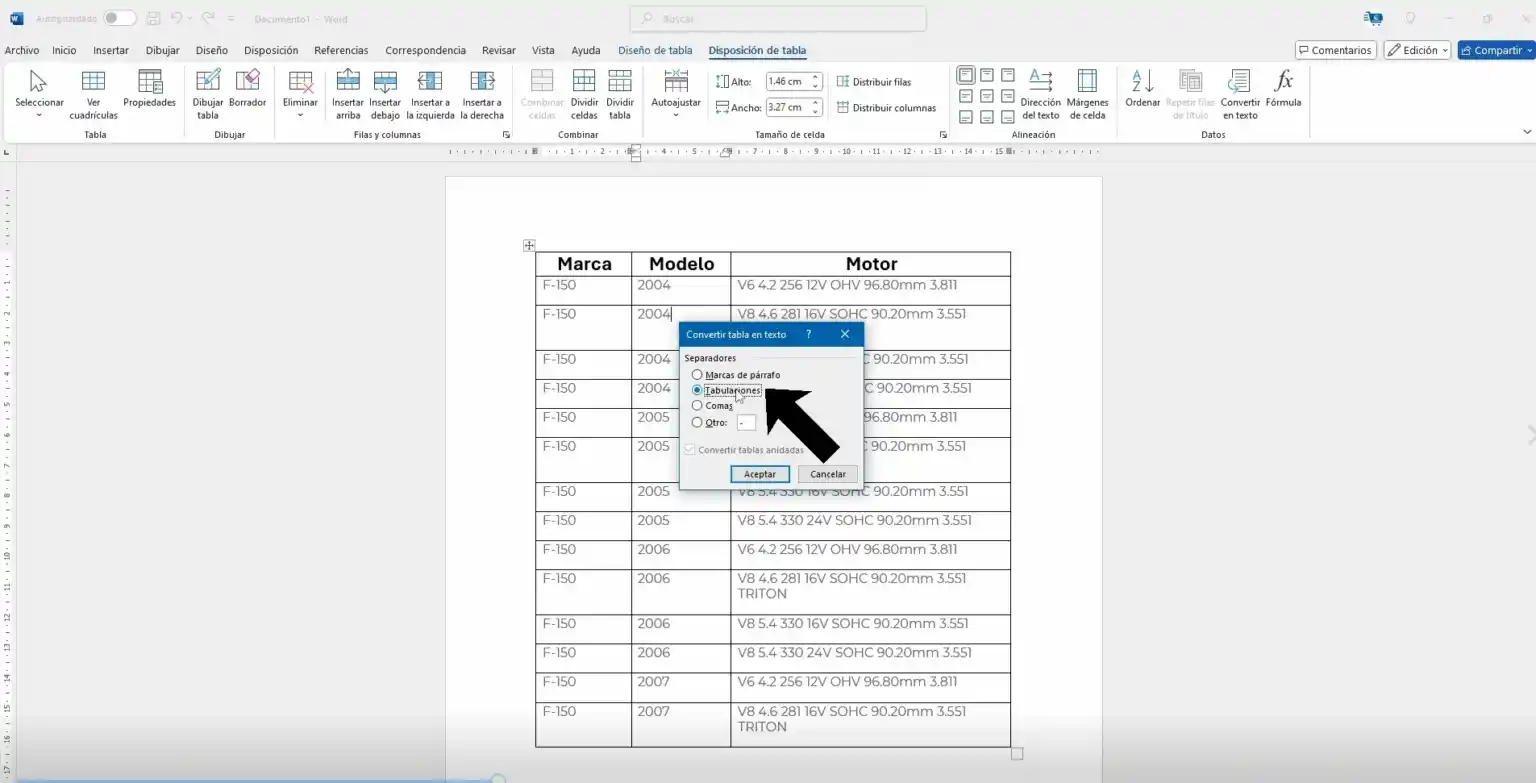Open the Referencias tab

point(341,50)
